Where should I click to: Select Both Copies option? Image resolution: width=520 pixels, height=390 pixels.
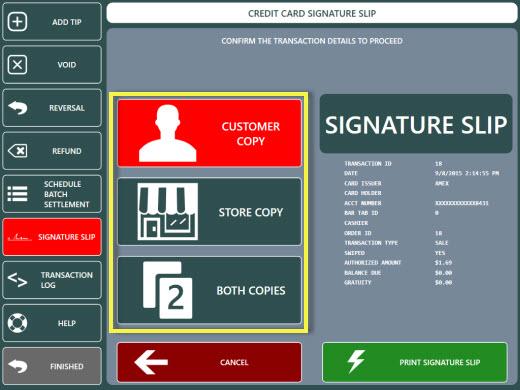pyautogui.click(x=210, y=290)
